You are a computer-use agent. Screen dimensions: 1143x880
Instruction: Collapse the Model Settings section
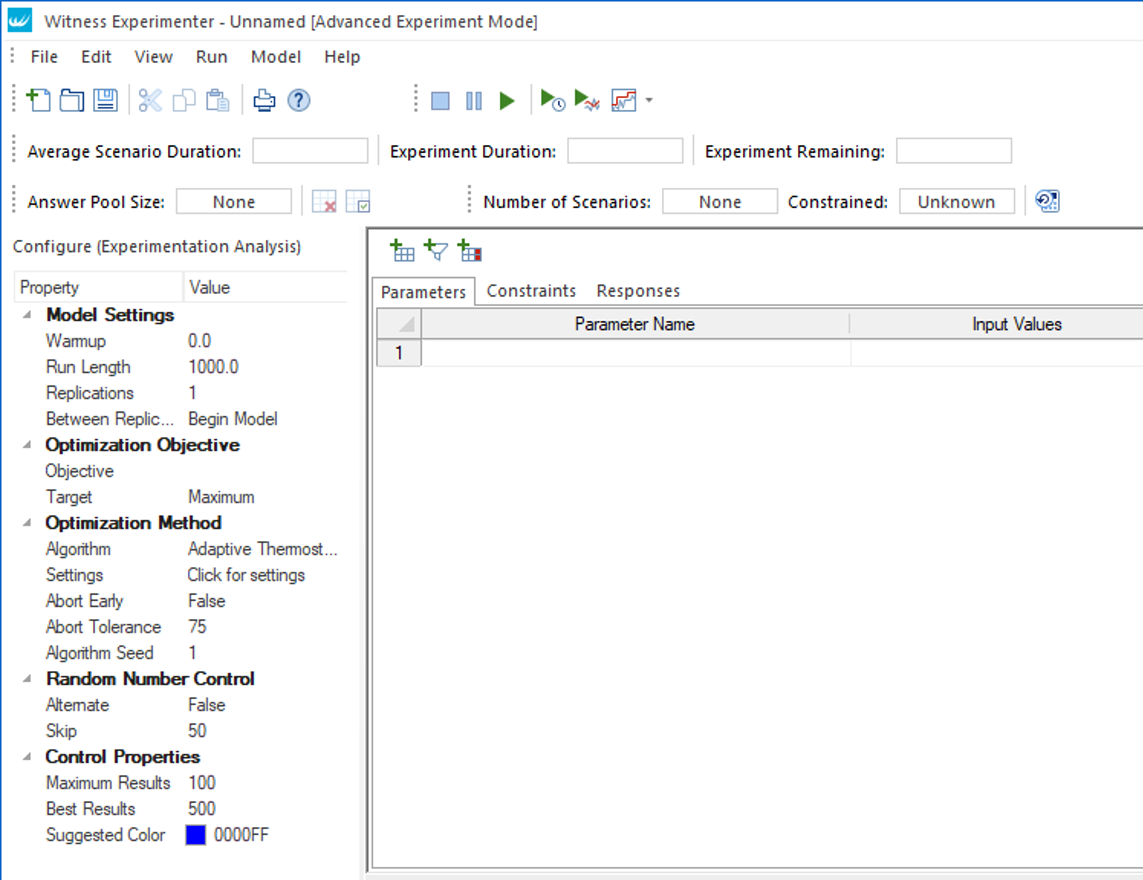coord(26,315)
